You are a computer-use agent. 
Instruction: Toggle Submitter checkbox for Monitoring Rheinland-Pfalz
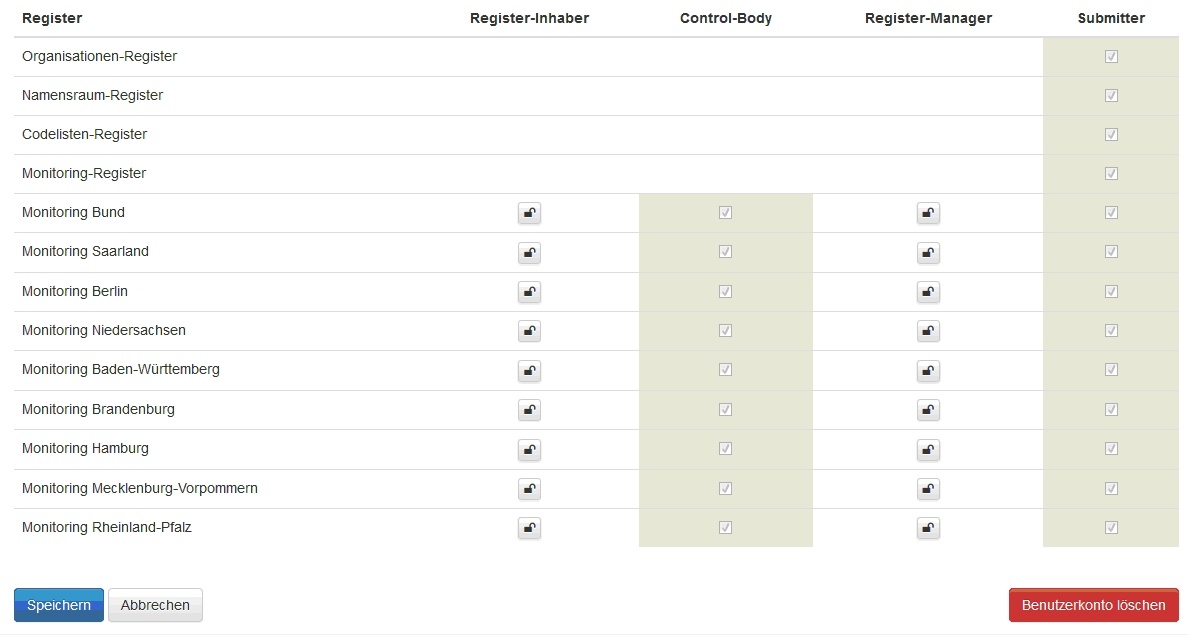coord(1111,528)
